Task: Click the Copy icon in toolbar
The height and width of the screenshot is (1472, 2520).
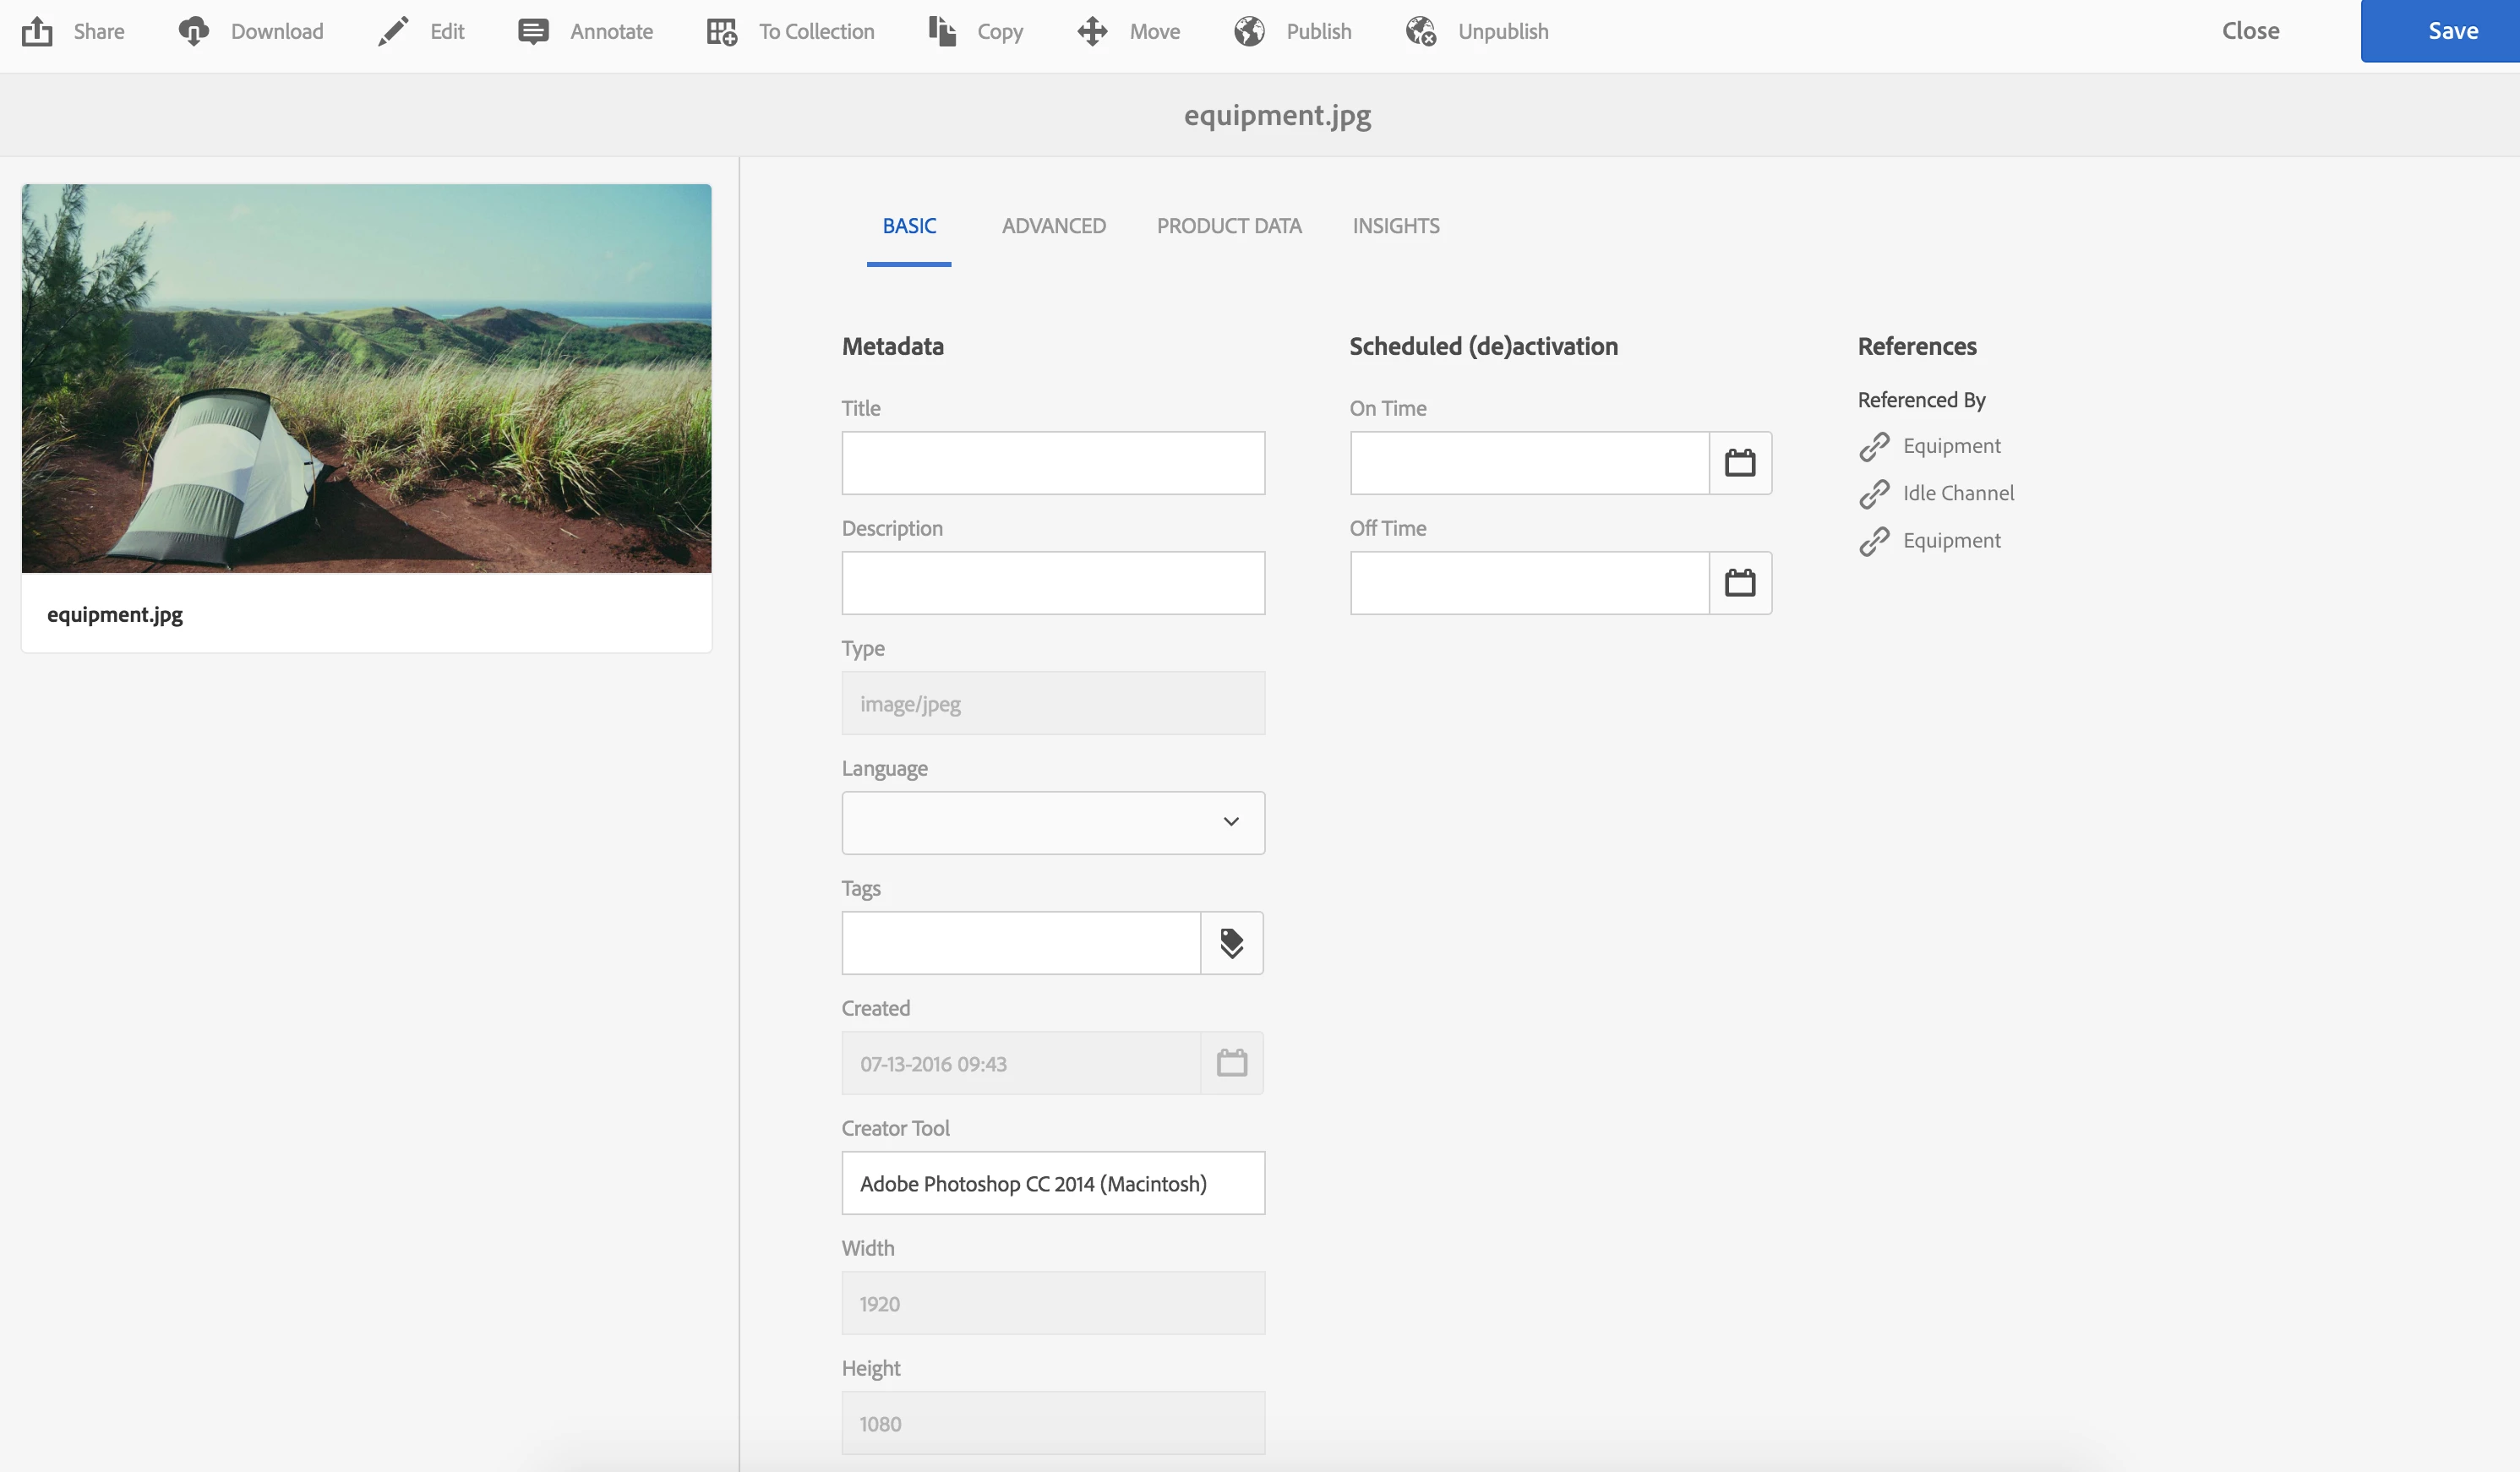Action: 941,31
